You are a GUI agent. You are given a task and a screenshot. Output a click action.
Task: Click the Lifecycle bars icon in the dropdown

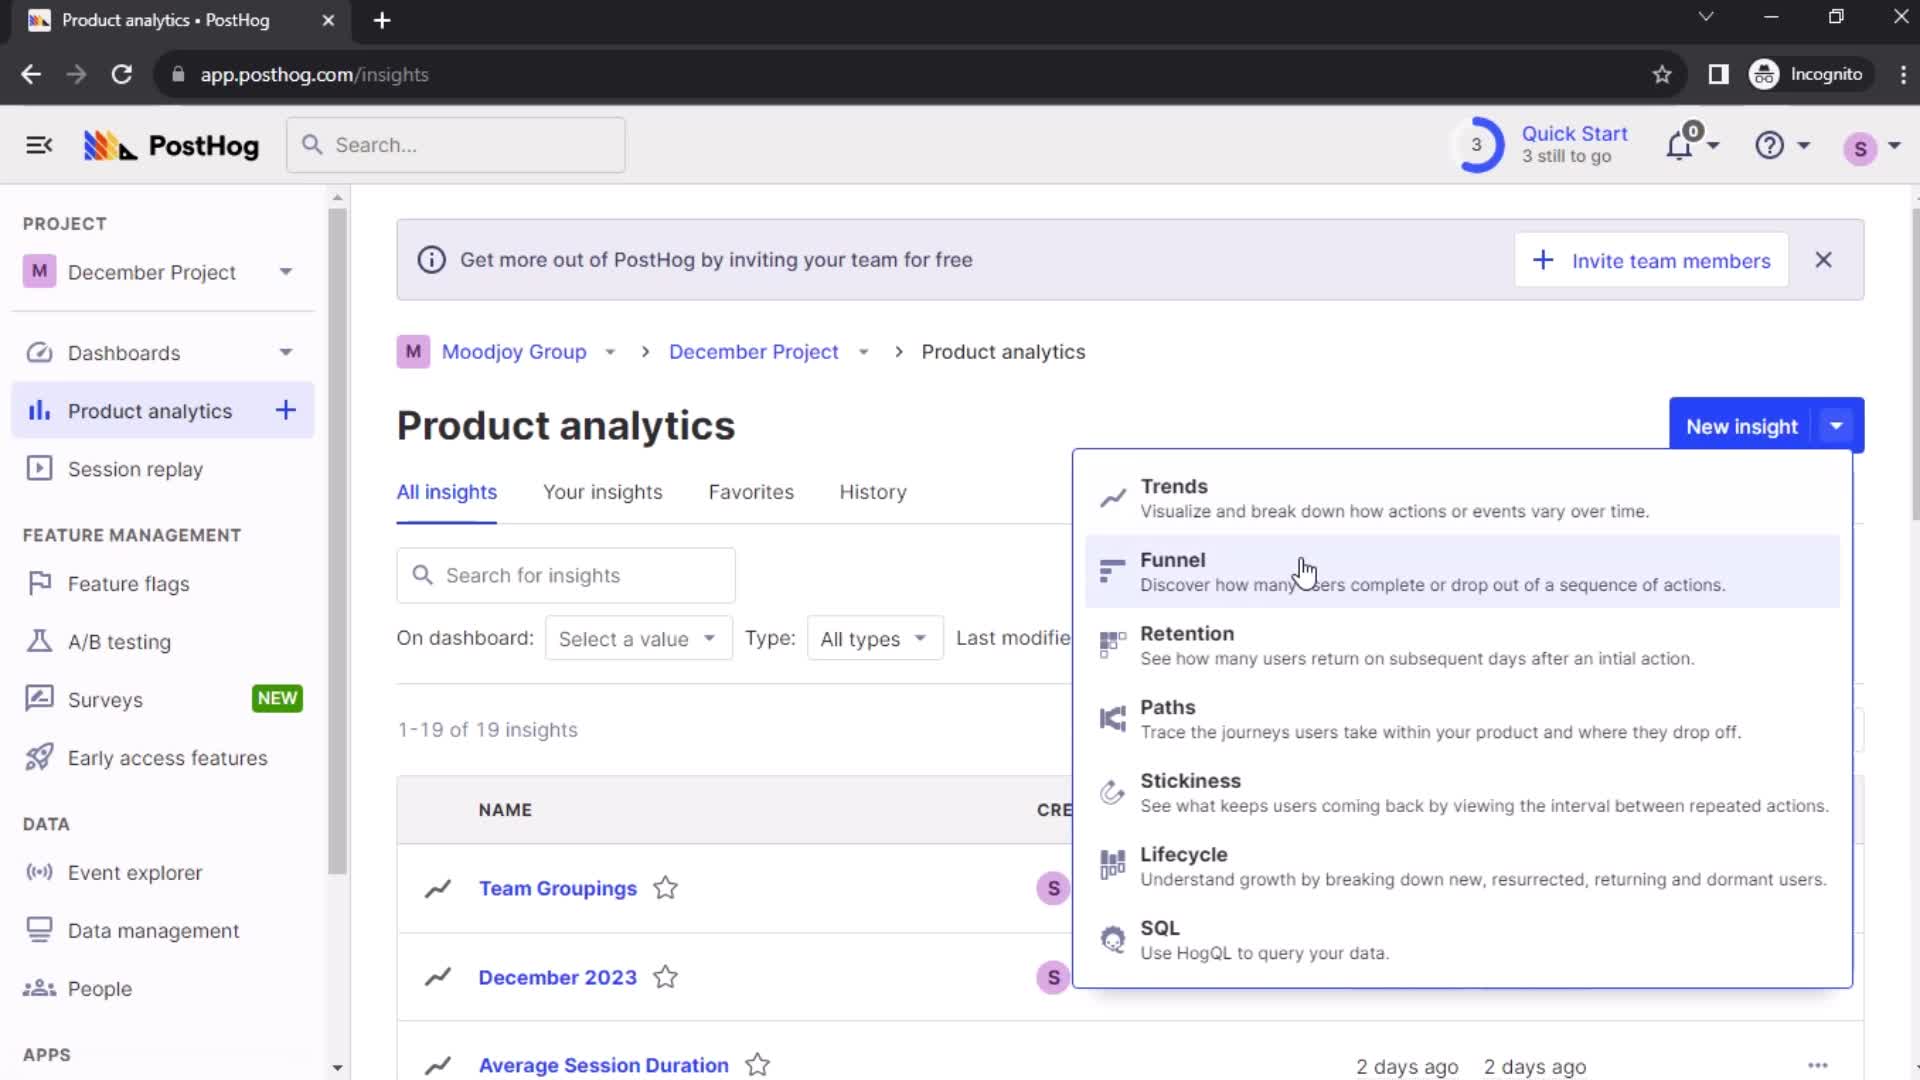(1113, 866)
